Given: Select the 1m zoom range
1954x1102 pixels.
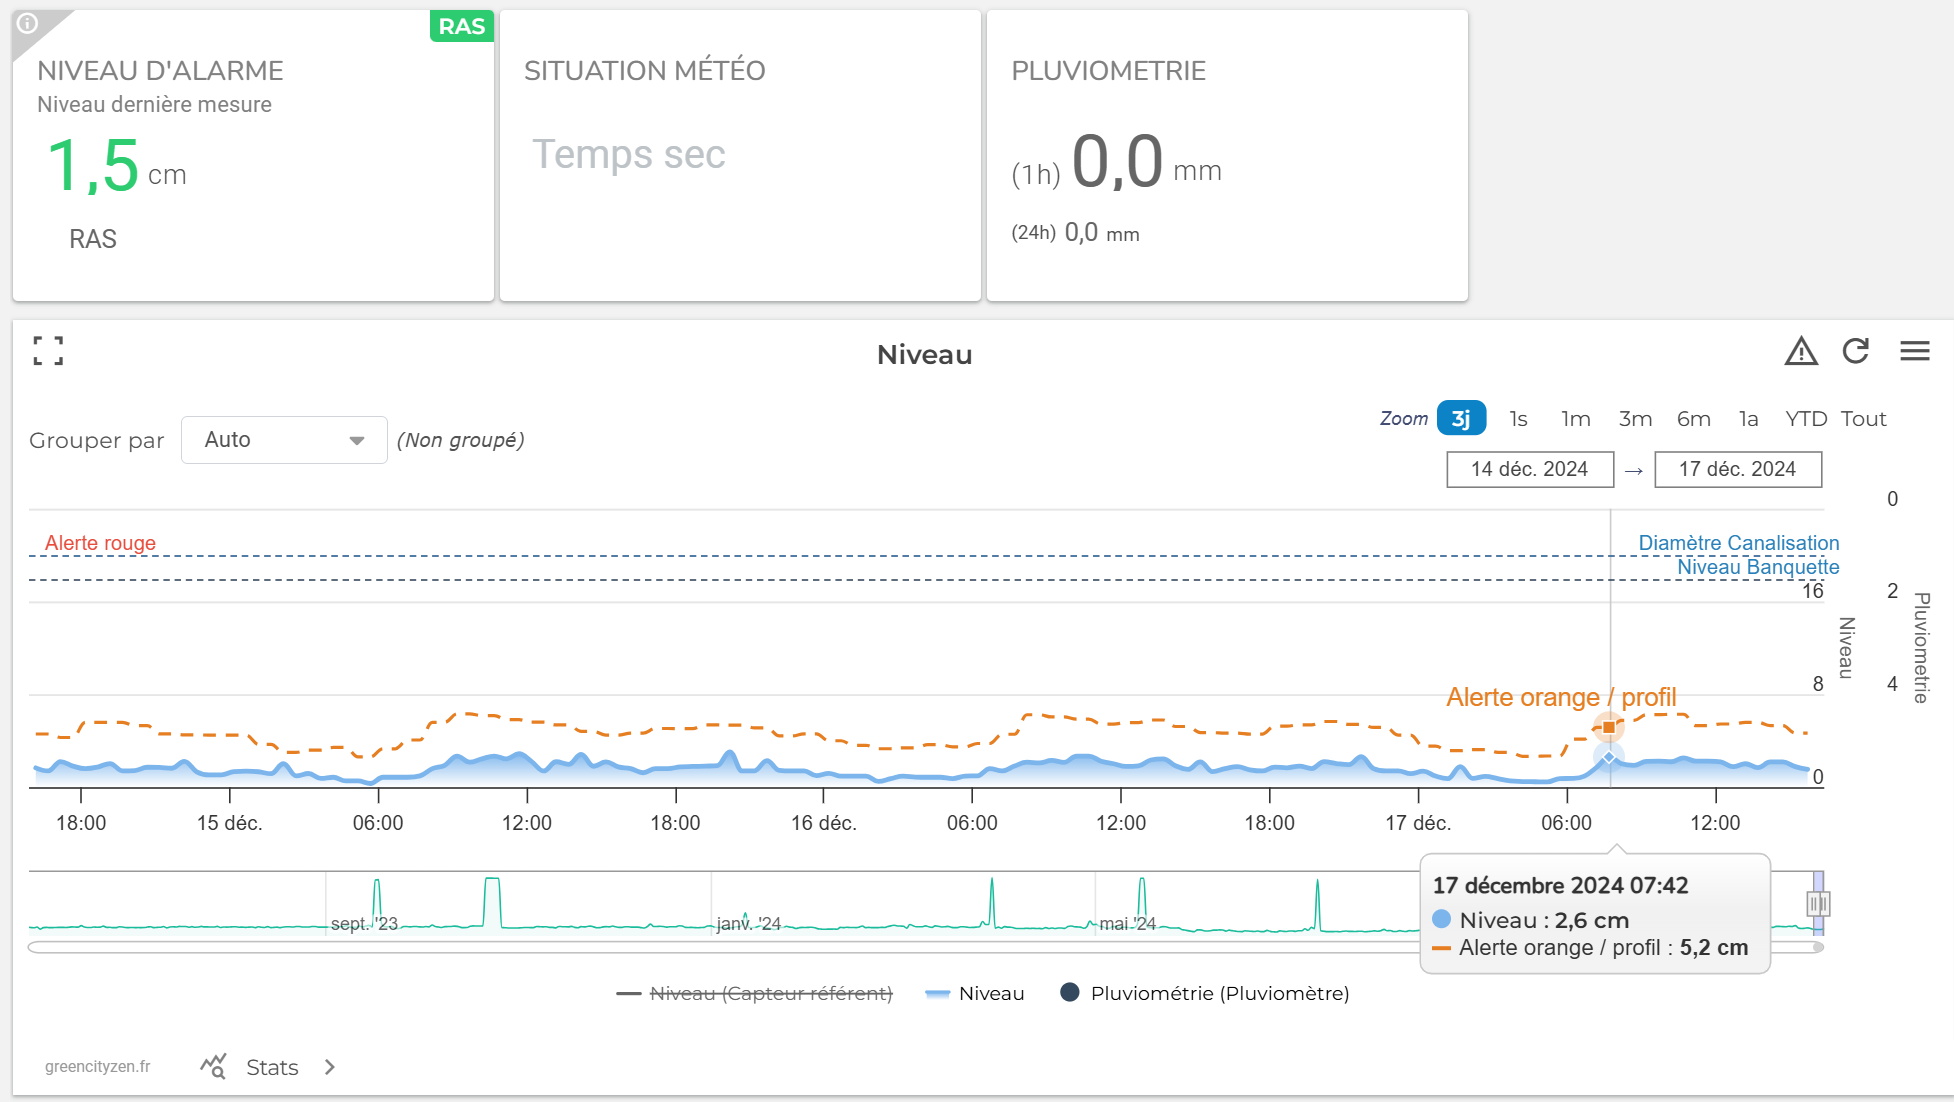Looking at the screenshot, I should [x=1575, y=419].
